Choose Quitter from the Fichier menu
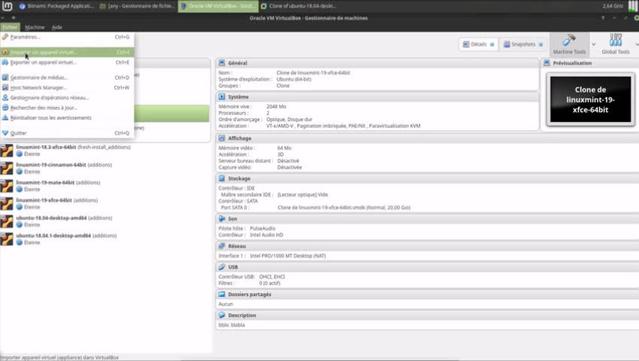The image size is (639, 361). (x=67, y=133)
